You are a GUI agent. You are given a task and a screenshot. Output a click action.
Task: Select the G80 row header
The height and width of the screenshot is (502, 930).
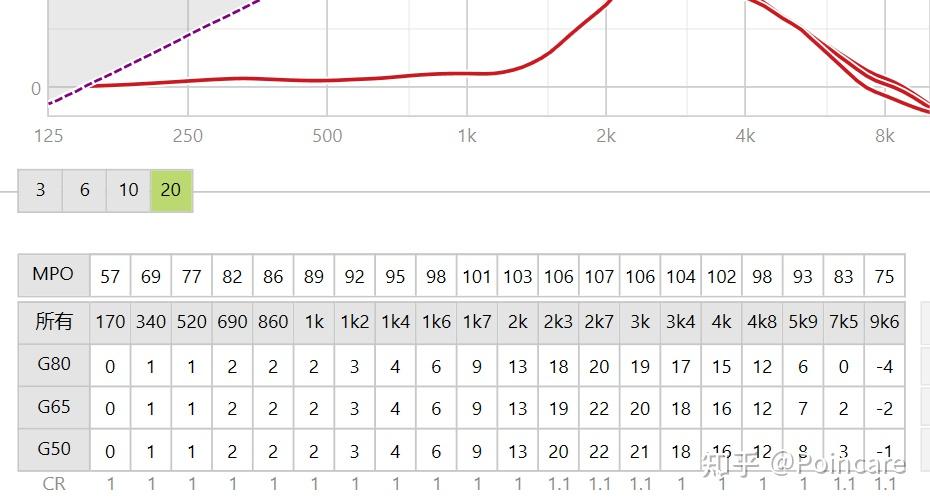[x=53, y=365]
